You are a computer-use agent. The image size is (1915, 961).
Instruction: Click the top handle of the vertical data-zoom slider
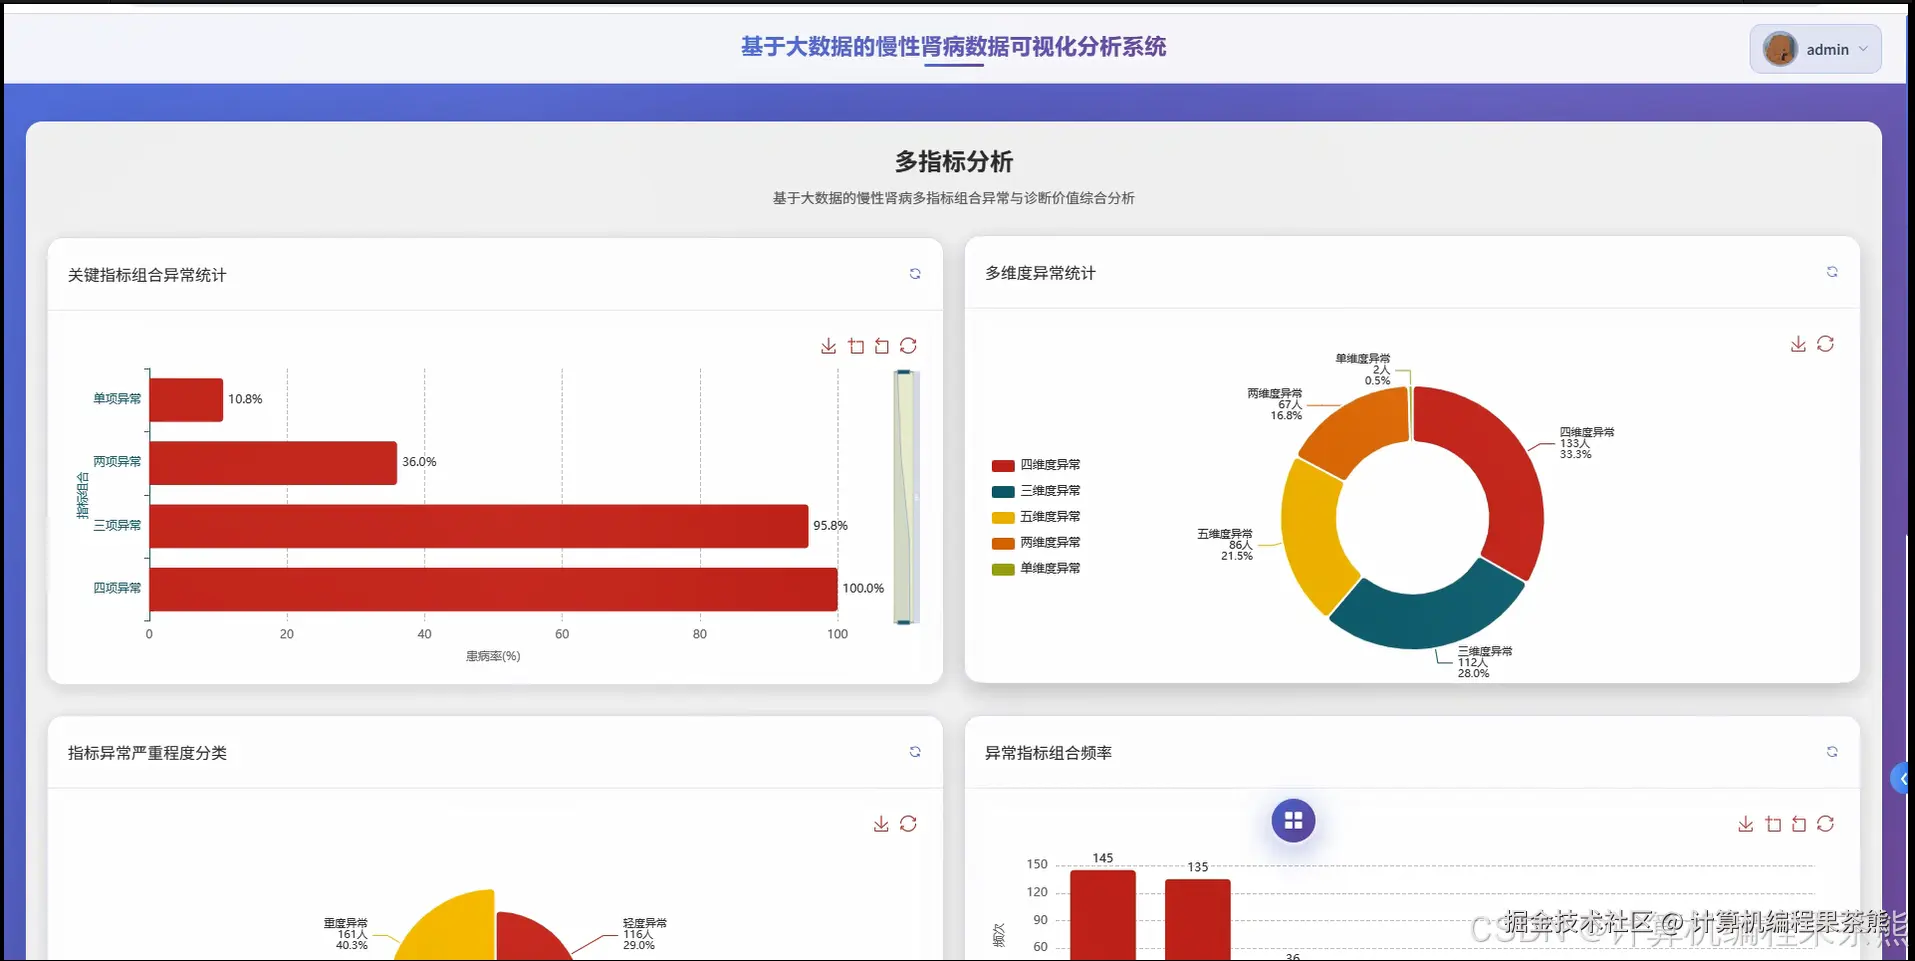tap(904, 372)
